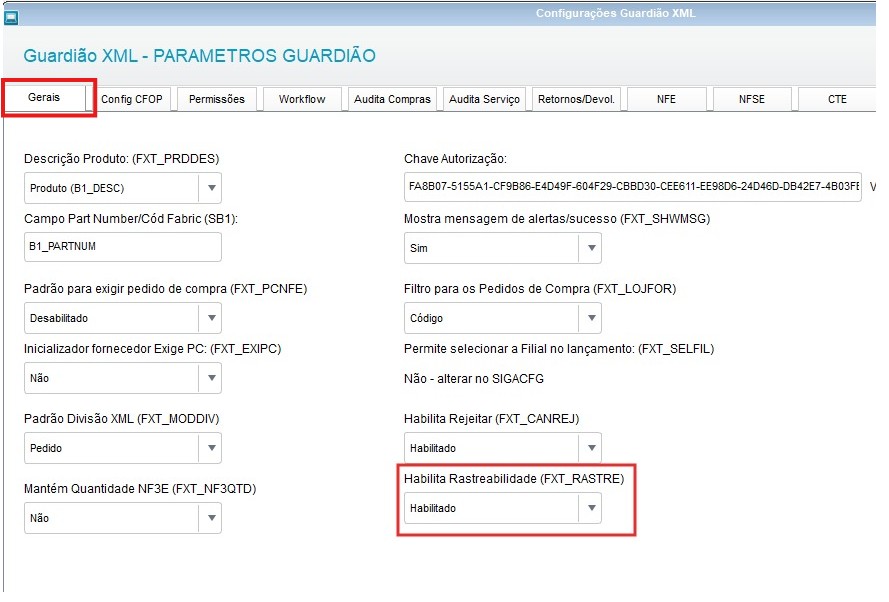Click the 'Mantém Quantidade NF3E (FXT_NF3QTD)' label
The height and width of the screenshot is (602, 889).
[140, 489]
